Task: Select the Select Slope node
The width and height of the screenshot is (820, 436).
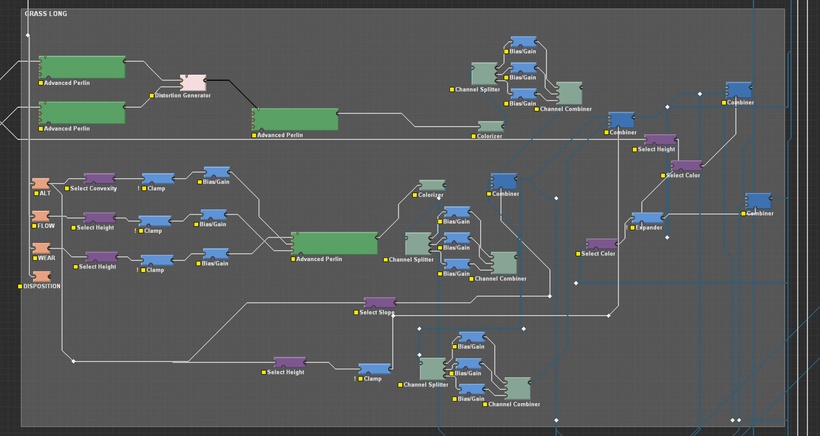Action: 379,302
